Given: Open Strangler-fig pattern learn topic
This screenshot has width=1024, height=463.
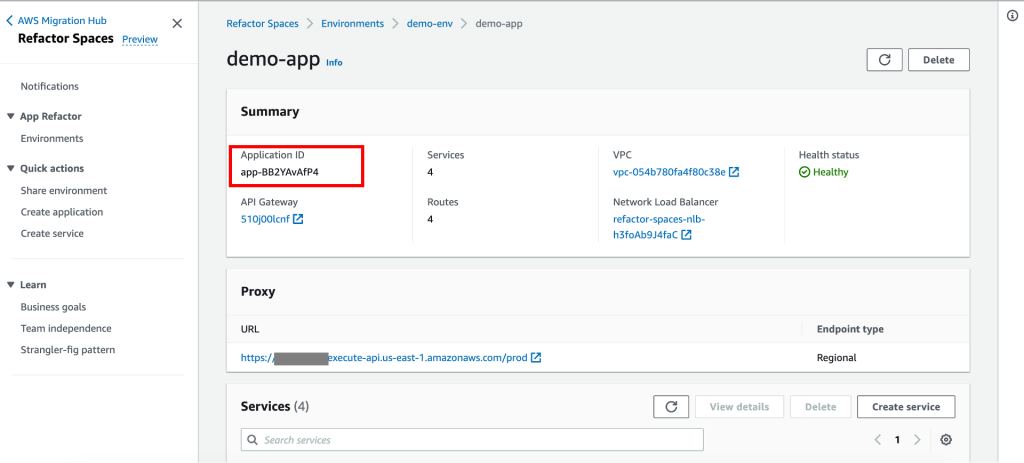Looking at the screenshot, I should 68,350.
